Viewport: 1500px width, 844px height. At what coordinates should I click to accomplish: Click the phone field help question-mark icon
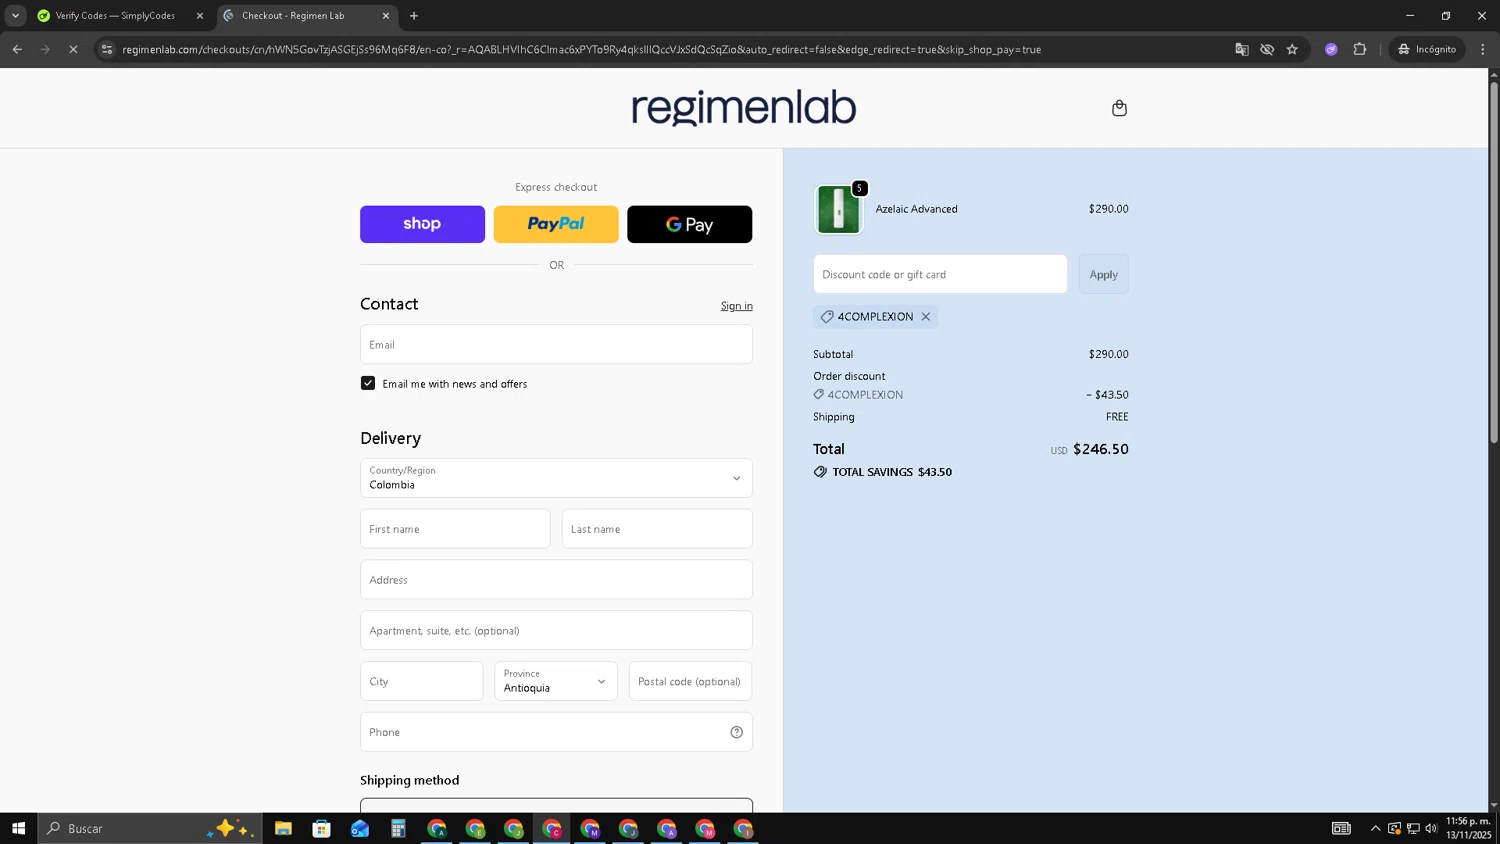pyautogui.click(x=736, y=732)
